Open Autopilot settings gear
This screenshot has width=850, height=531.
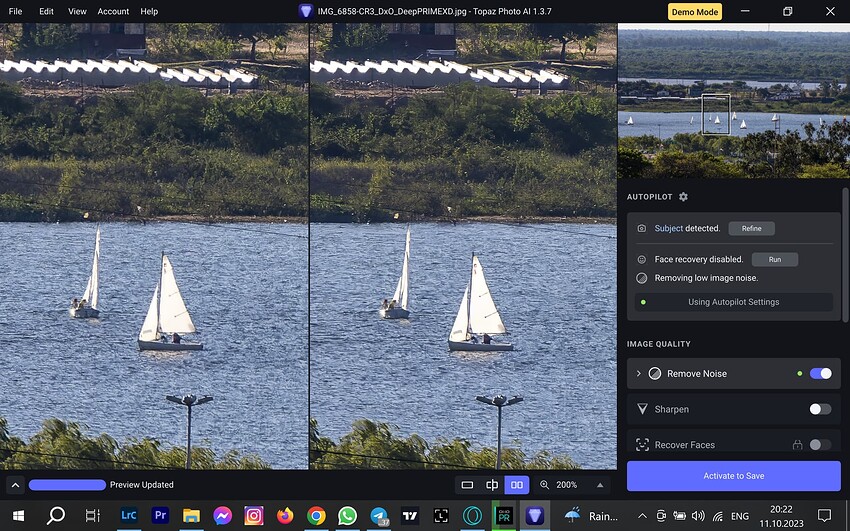[683, 197]
